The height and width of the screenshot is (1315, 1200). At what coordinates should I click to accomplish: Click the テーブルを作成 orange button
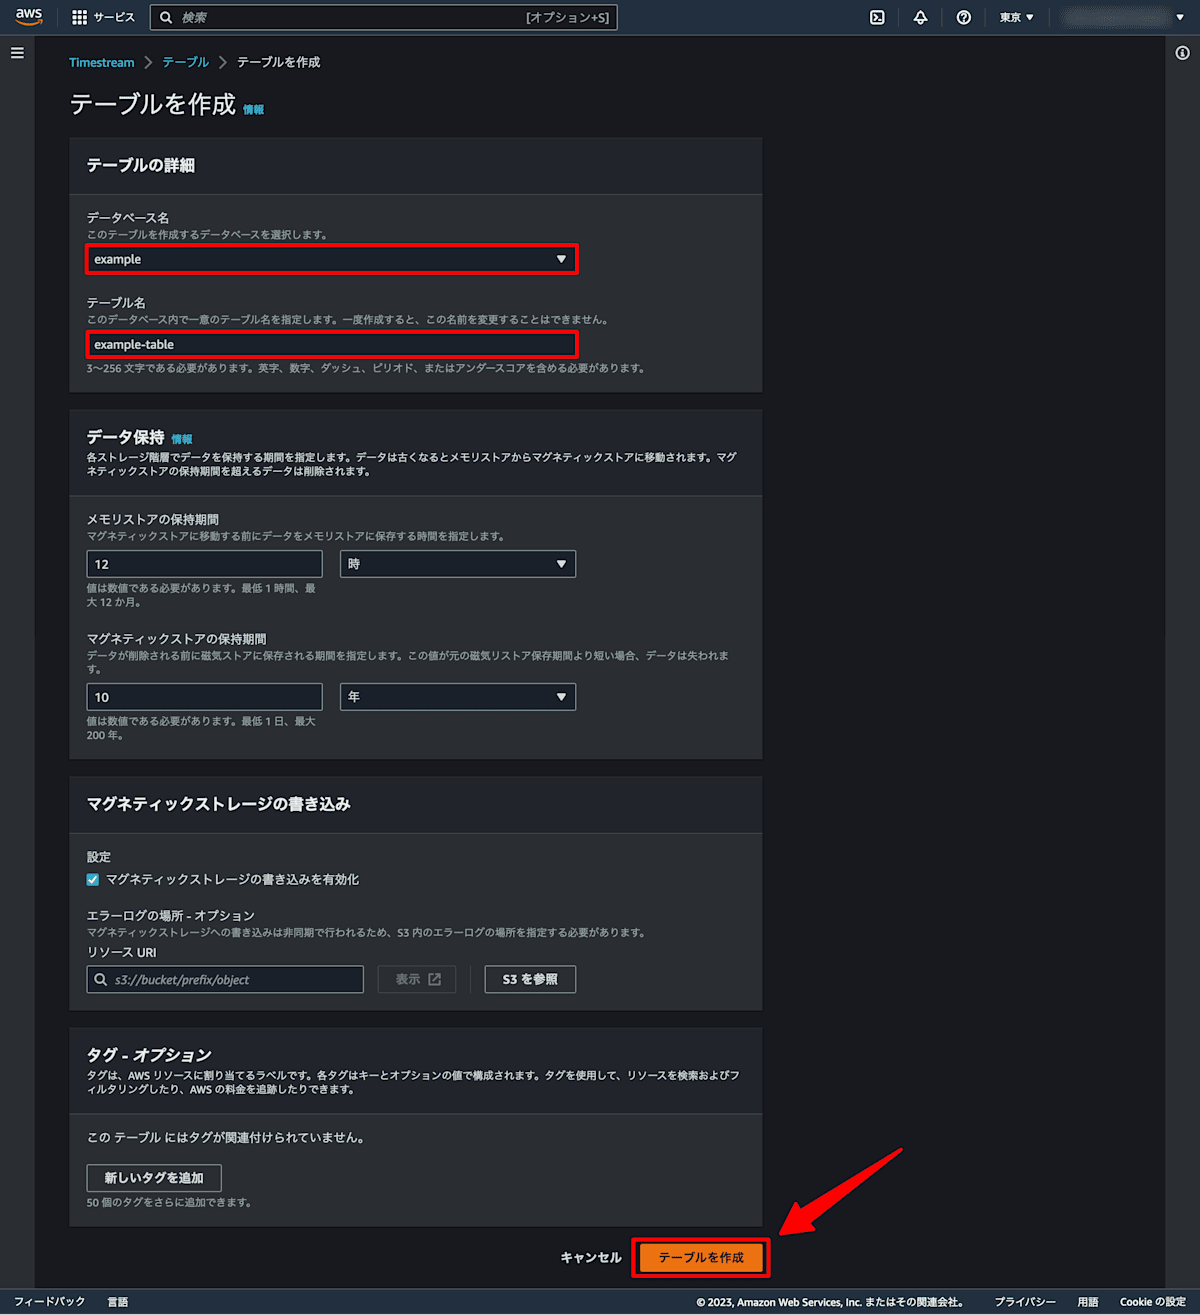click(x=701, y=1257)
